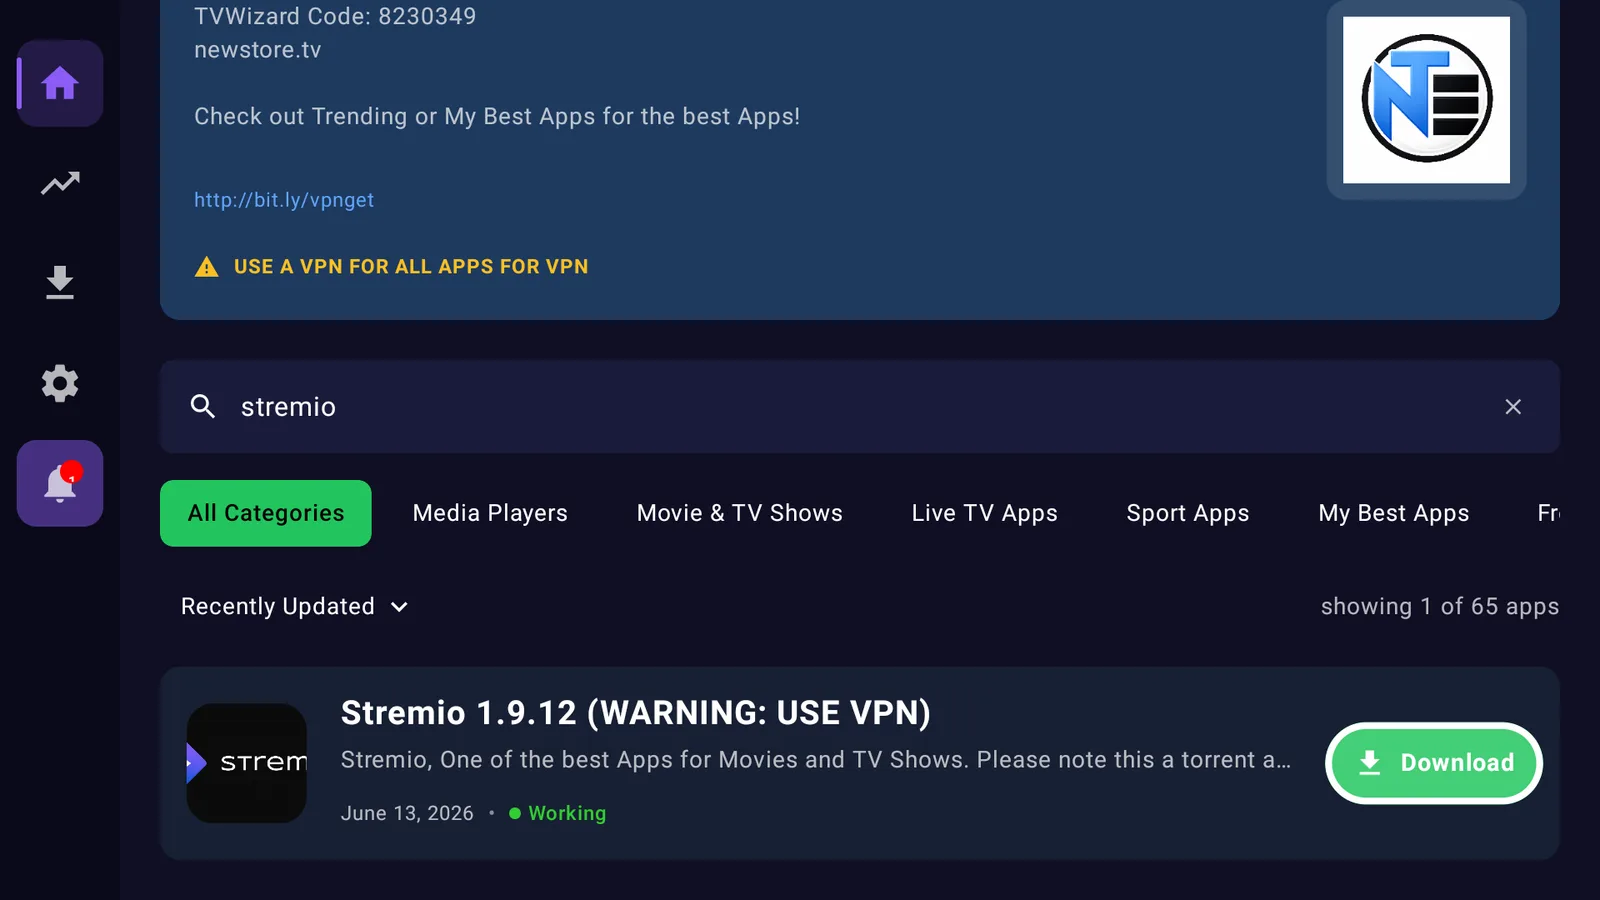The height and width of the screenshot is (900, 1600).
Task: Click 'Check out Trending or My Best Apps' text
Action: pyautogui.click(x=497, y=117)
